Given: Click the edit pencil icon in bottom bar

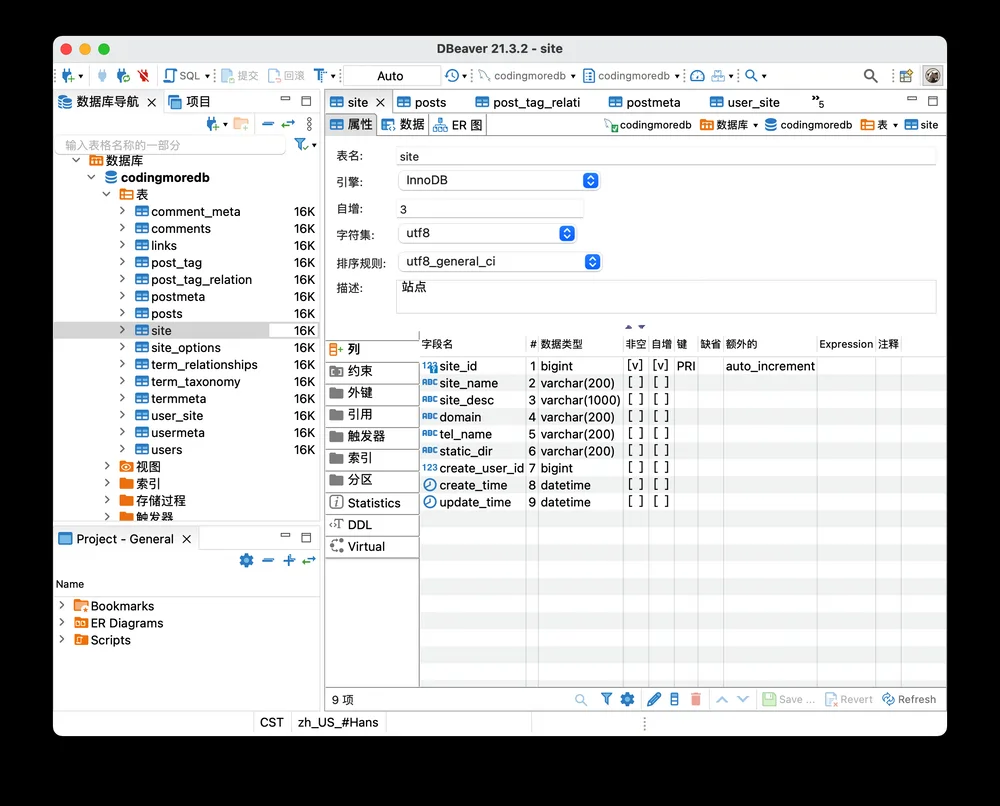Looking at the screenshot, I should pyautogui.click(x=654, y=700).
